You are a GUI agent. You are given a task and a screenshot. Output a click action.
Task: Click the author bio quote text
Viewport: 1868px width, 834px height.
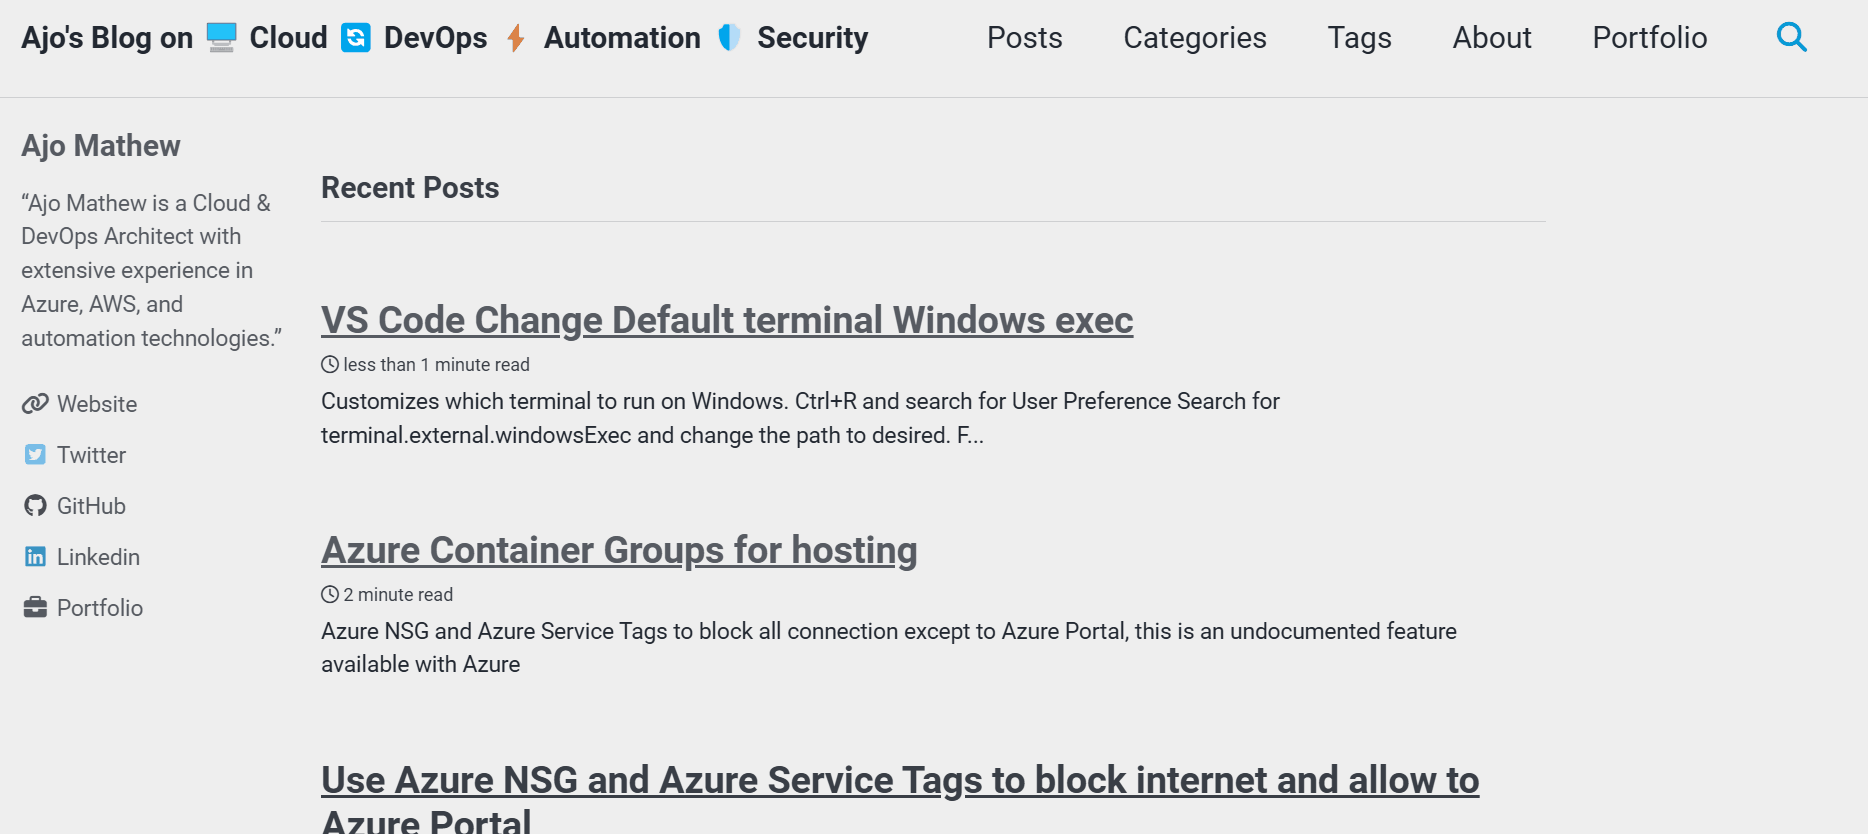pos(151,270)
